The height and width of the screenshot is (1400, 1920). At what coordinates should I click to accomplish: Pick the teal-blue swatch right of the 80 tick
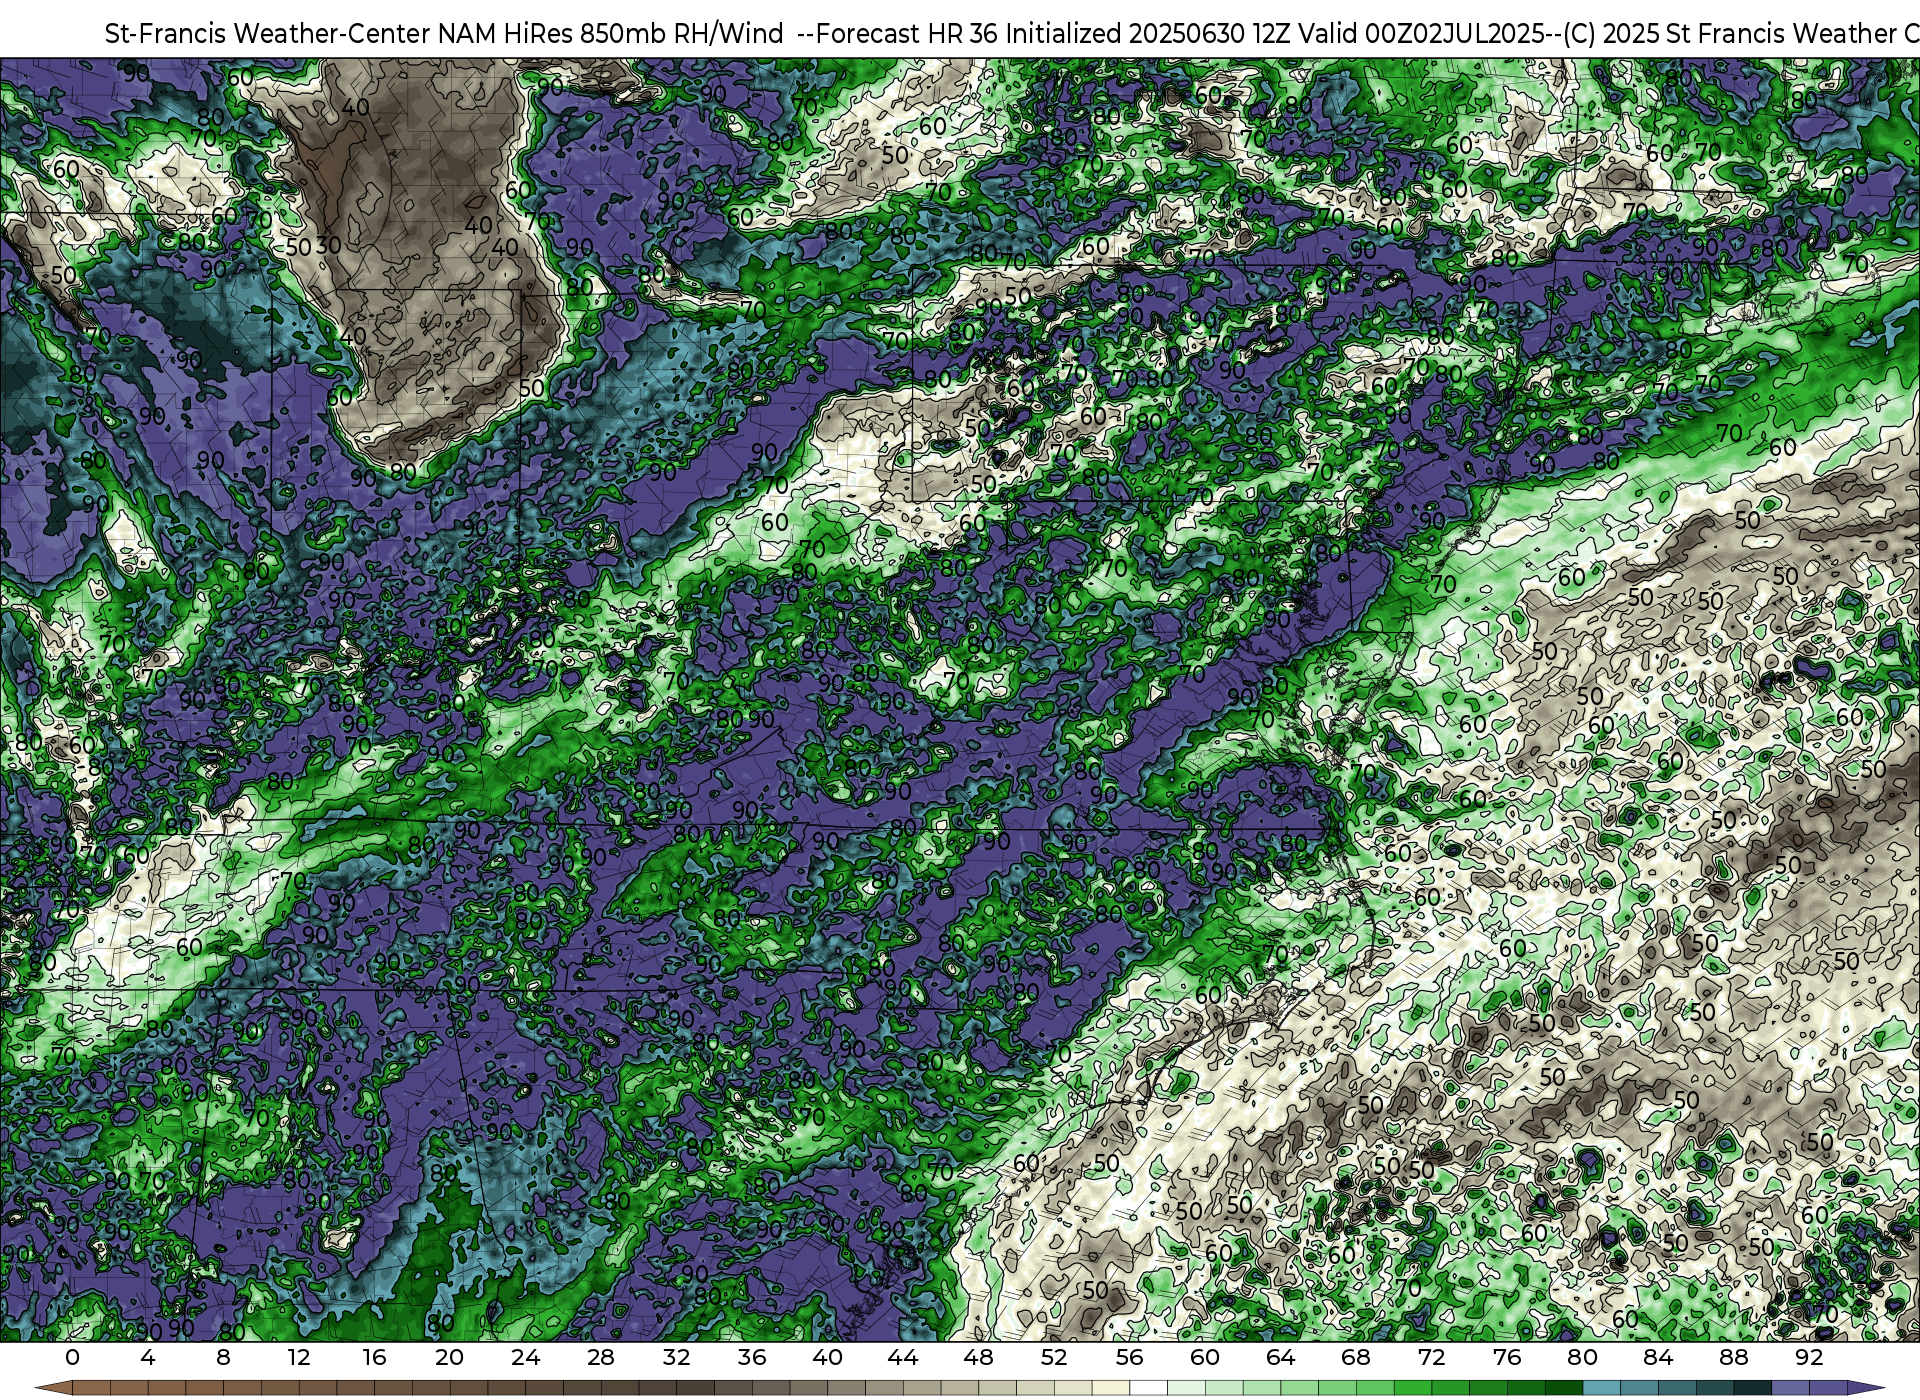tap(1601, 1388)
